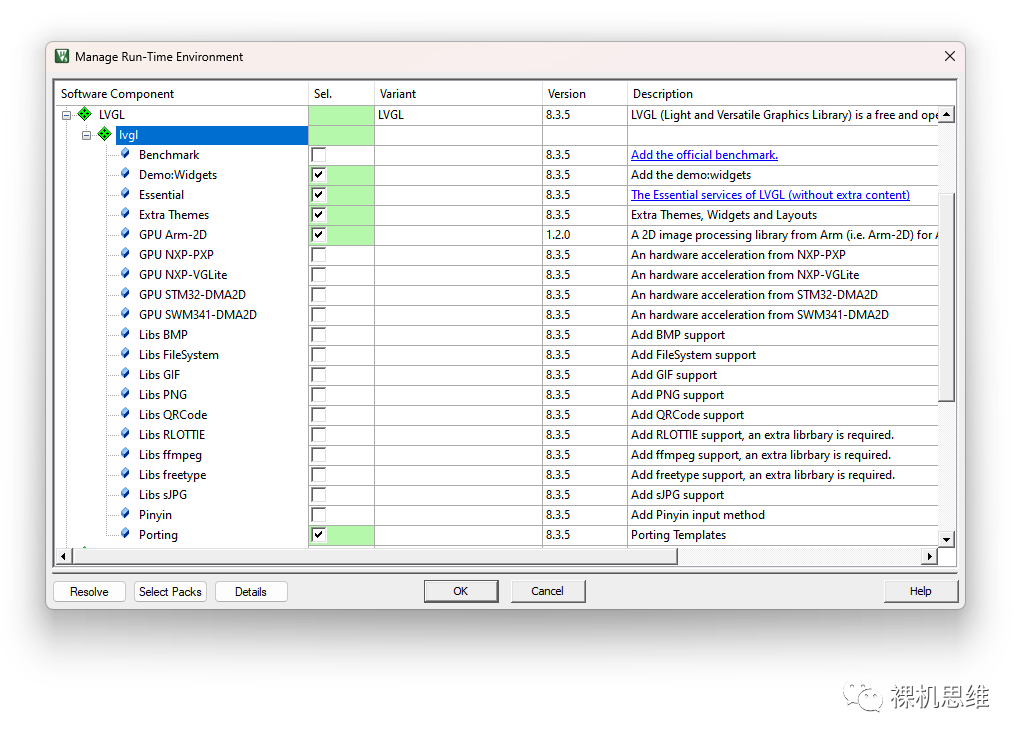
Task: Click the blue gem icon next to Libs GIF
Action: 125,374
